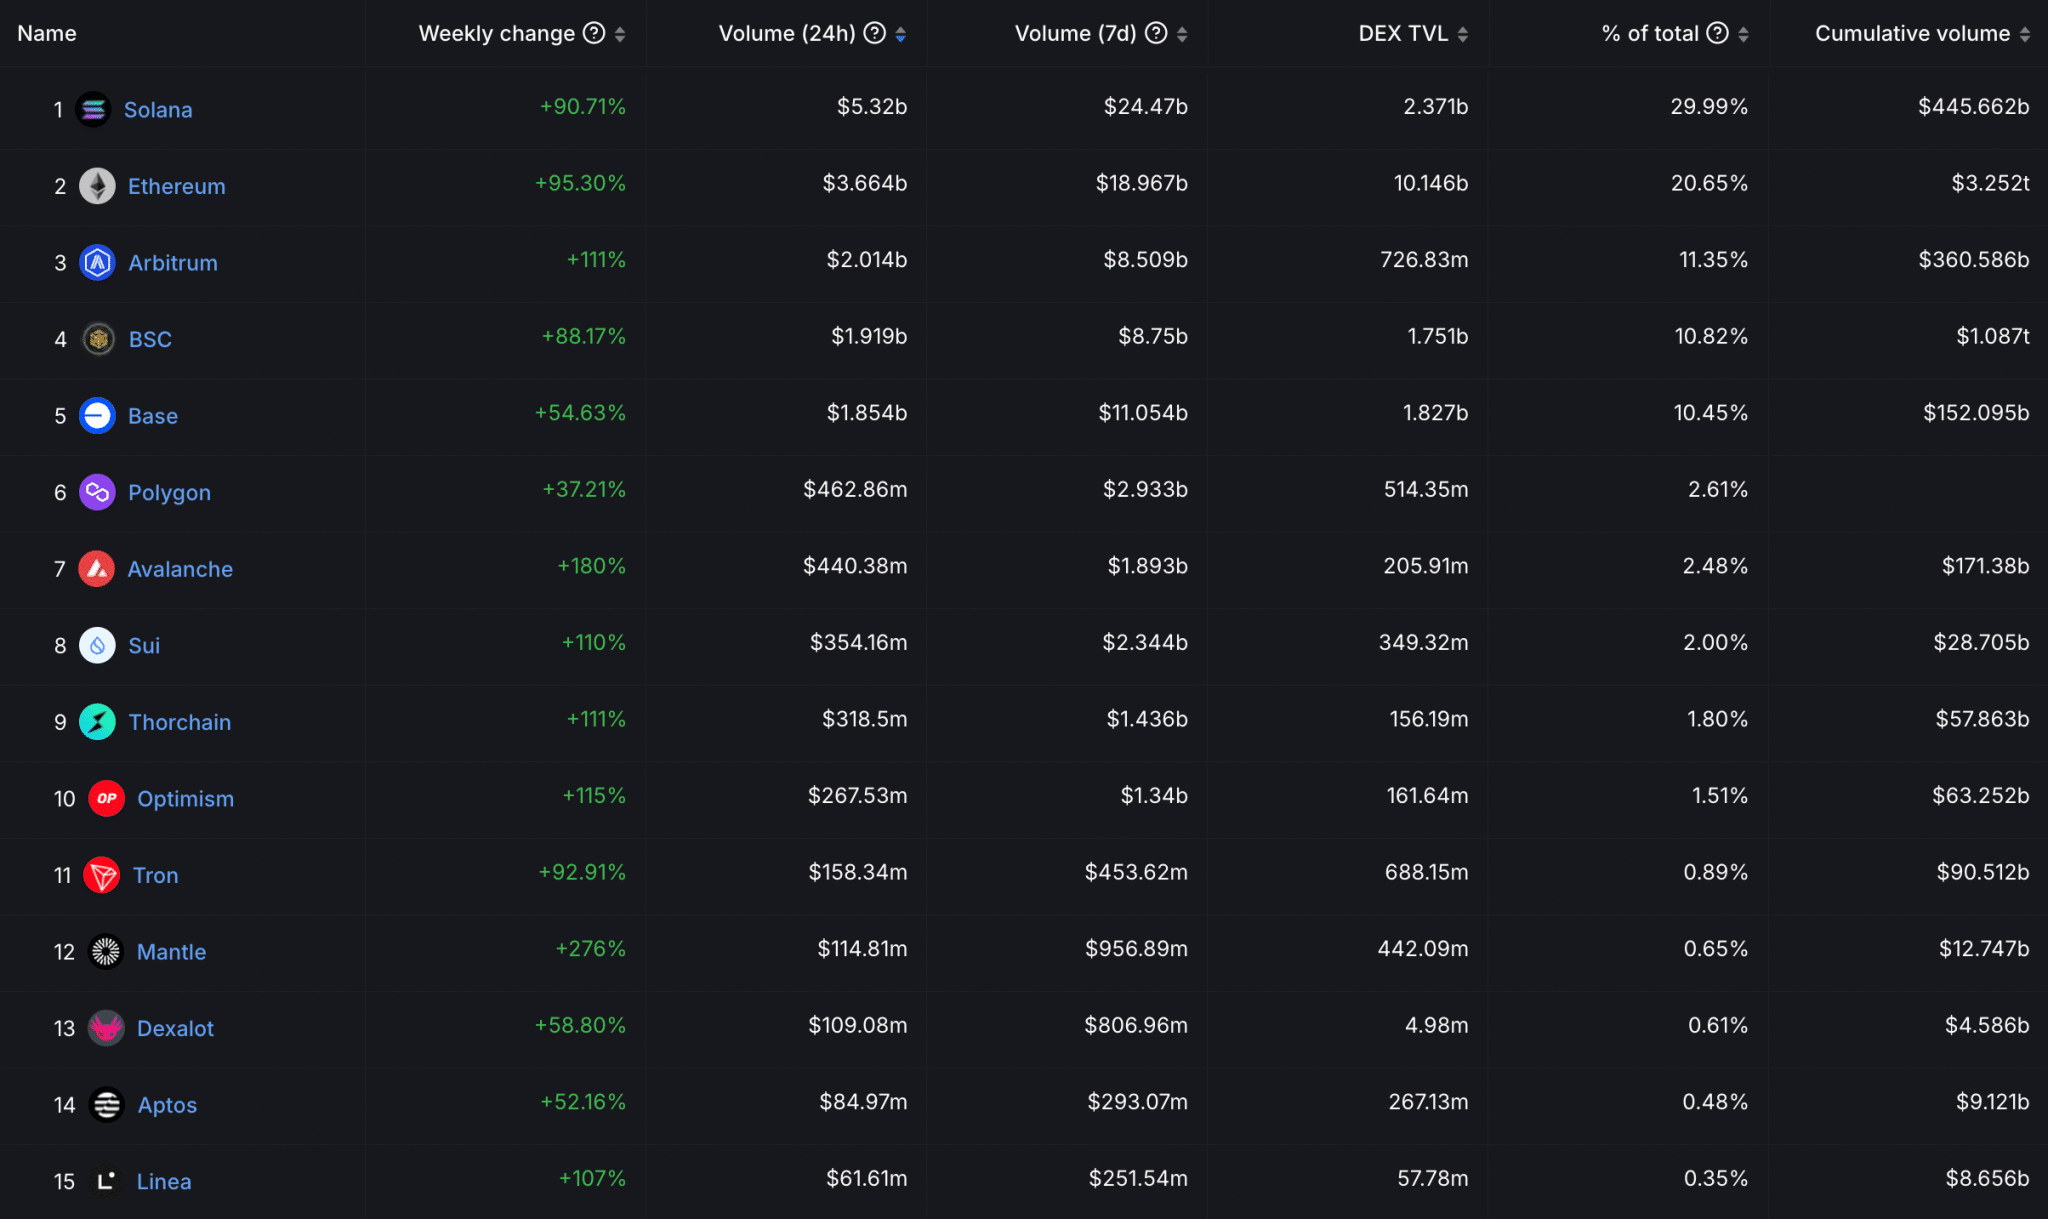Image resolution: width=2048 pixels, height=1219 pixels.
Task: Sort by Volume (7d) arrows
Action: coord(1182,34)
